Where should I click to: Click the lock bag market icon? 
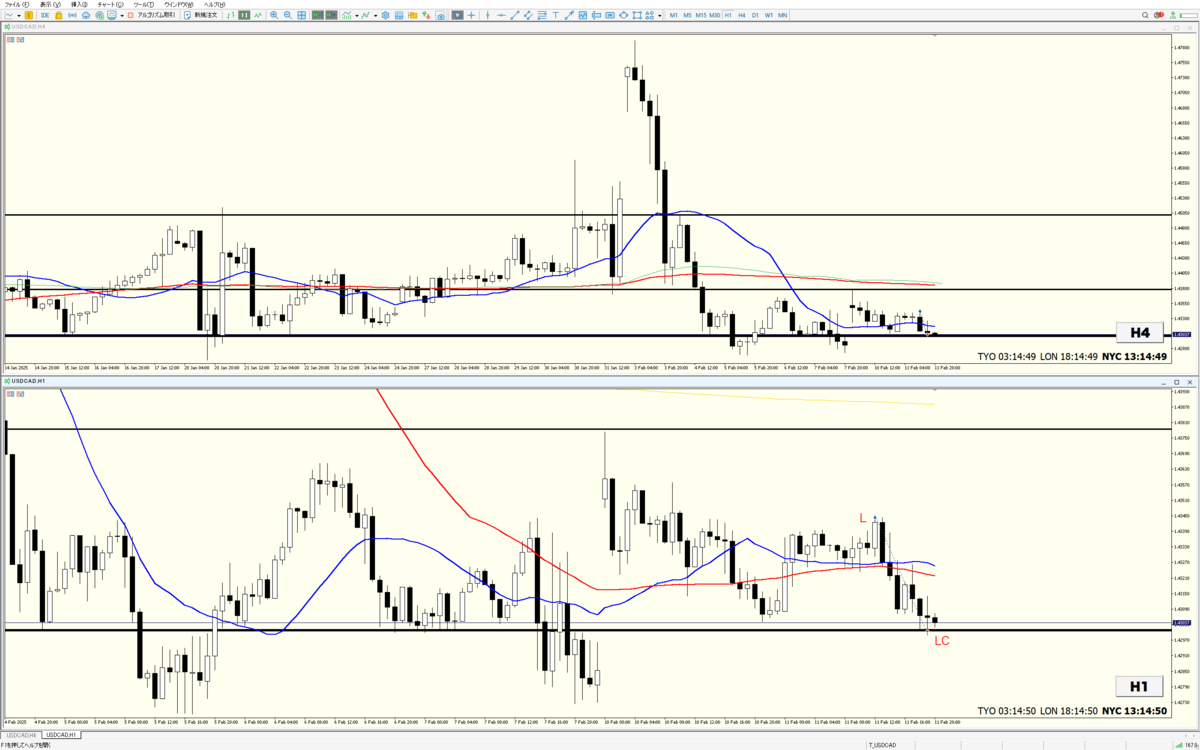click(59, 15)
